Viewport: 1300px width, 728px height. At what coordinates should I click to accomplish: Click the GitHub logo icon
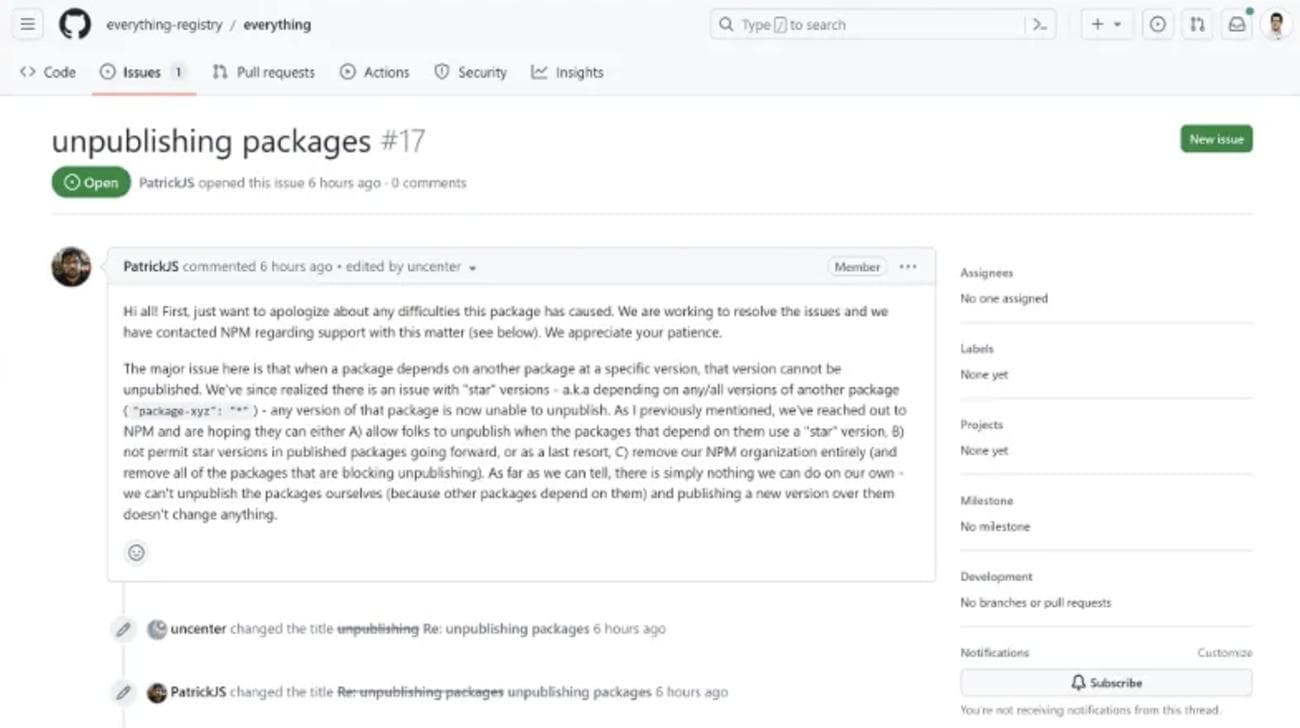click(x=74, y=25)
